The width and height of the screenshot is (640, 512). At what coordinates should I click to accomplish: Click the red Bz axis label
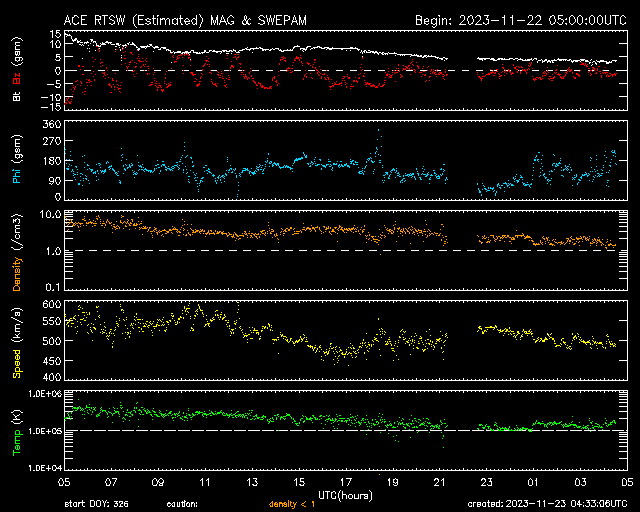(x=17, y=78)
